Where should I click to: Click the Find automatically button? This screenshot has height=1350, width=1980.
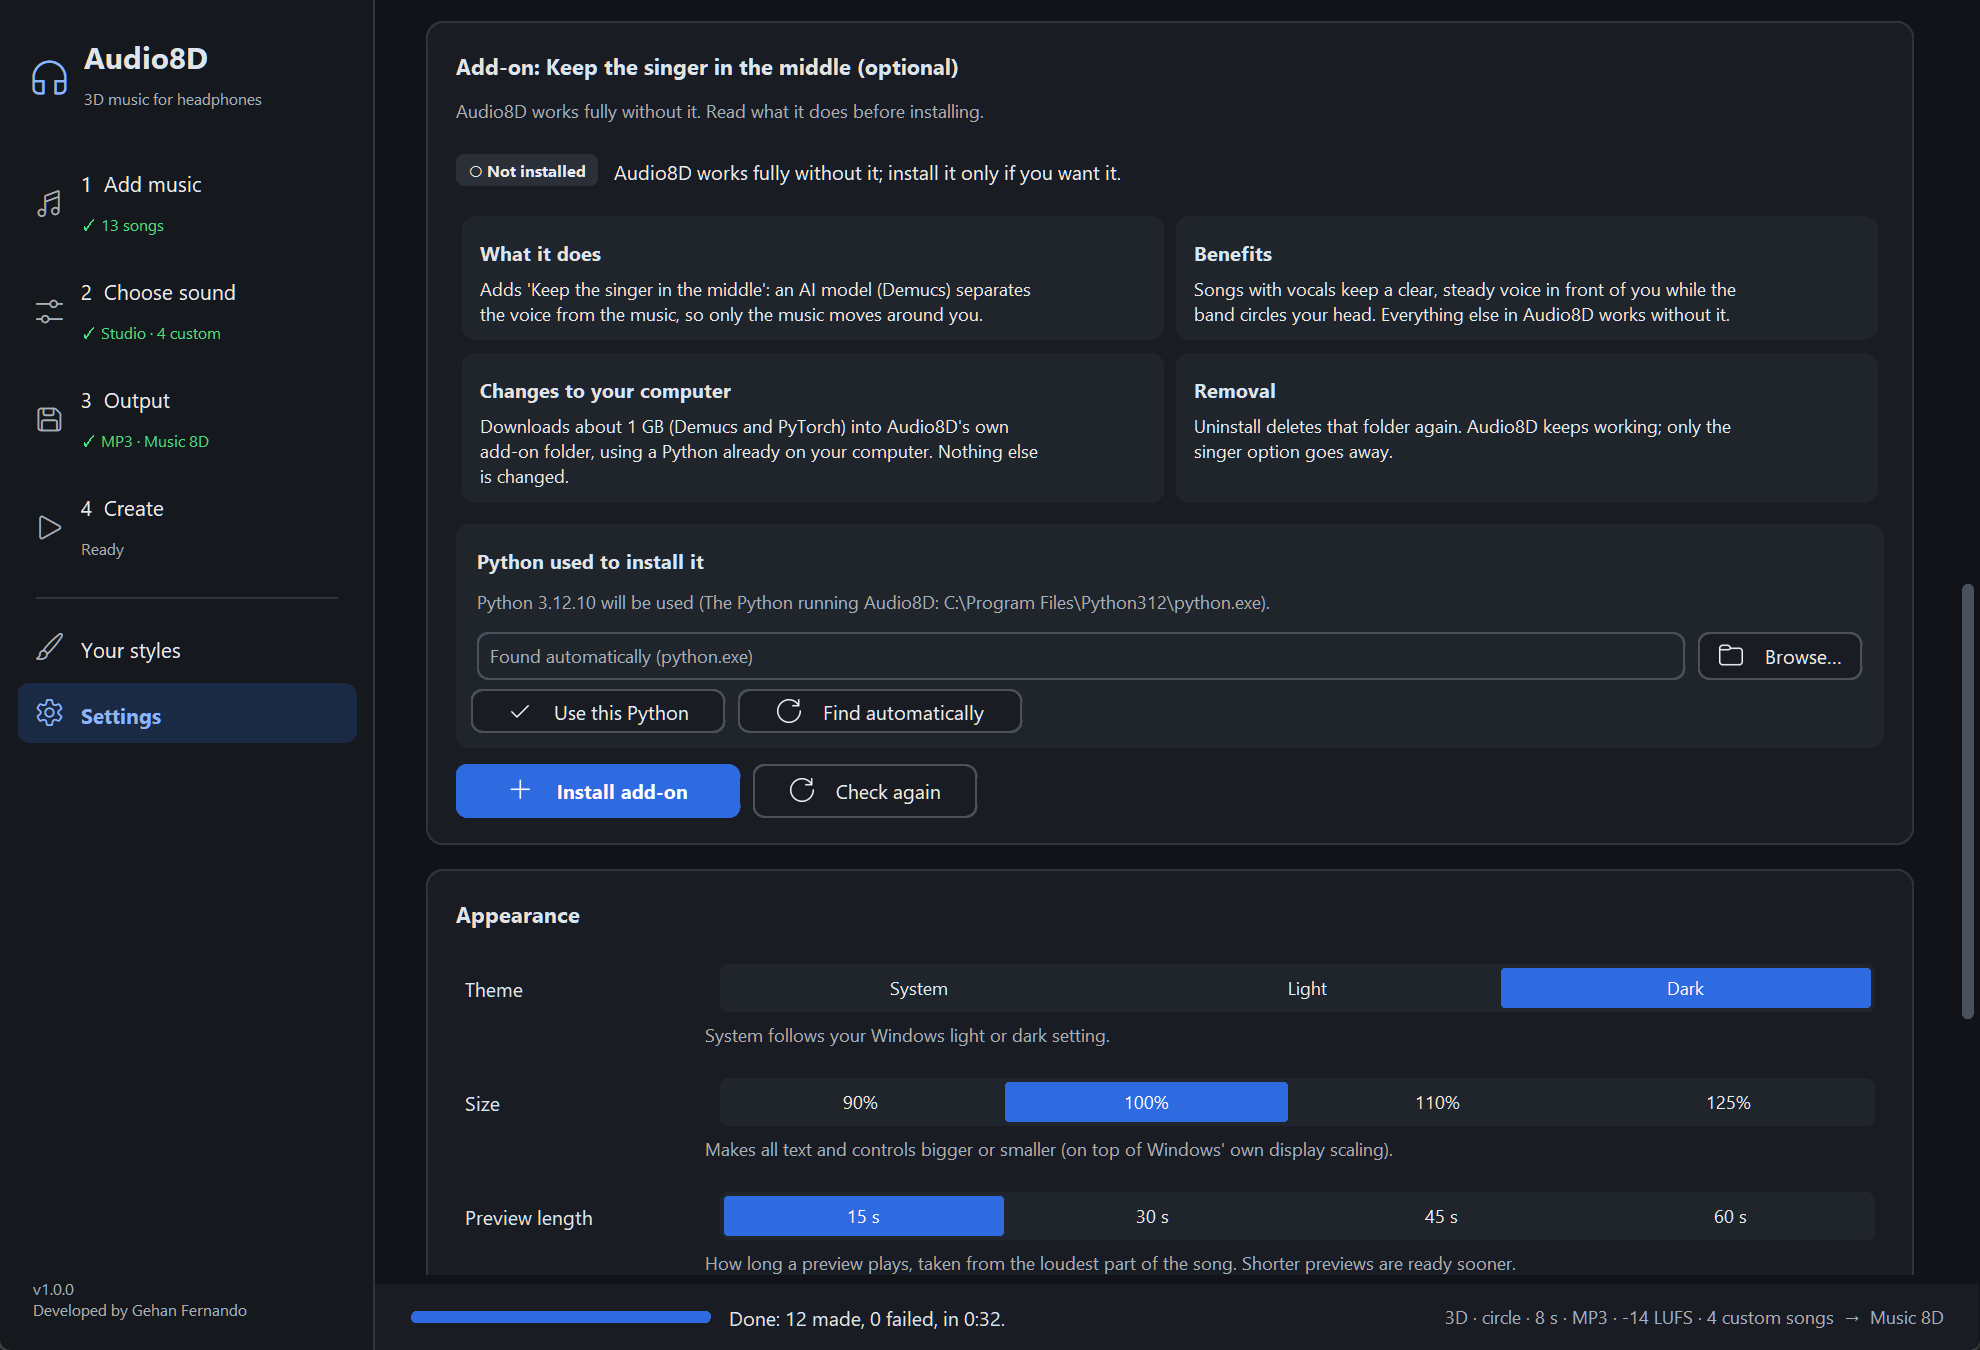pos(880,711)
